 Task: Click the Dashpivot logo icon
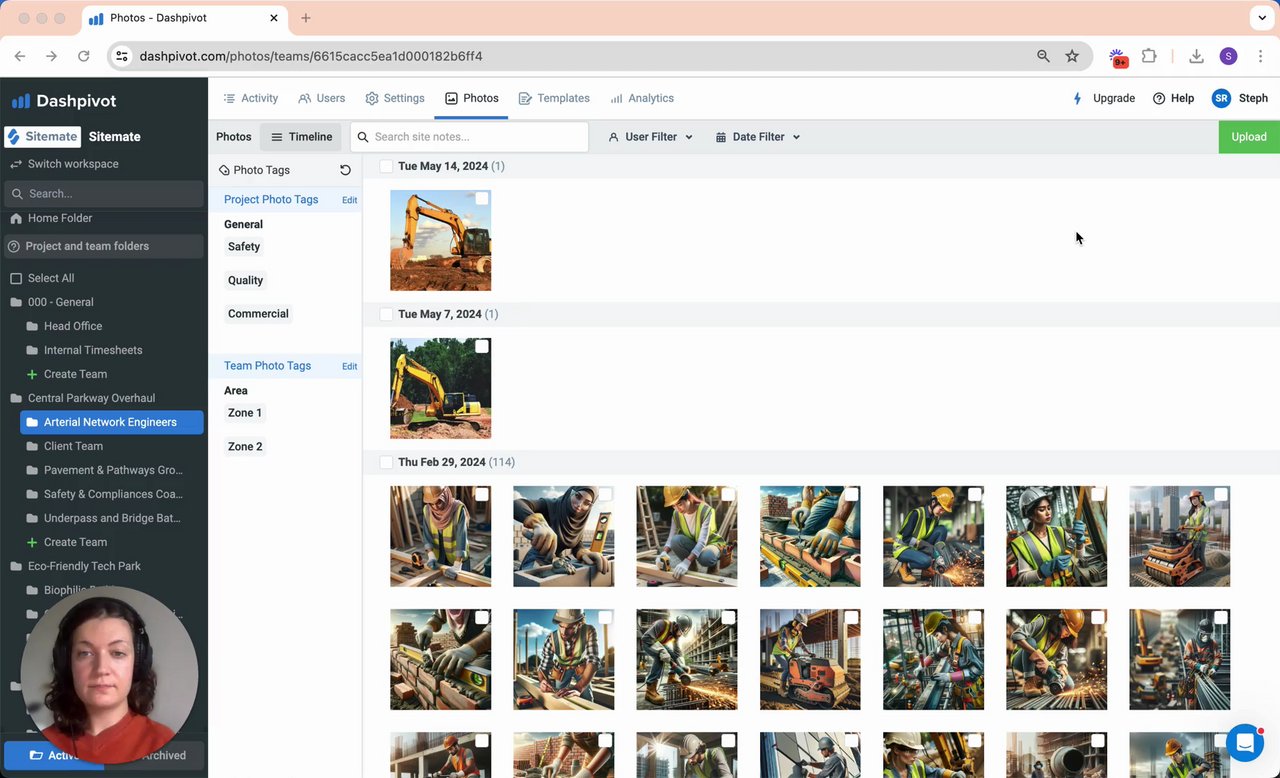click(21, 101)
